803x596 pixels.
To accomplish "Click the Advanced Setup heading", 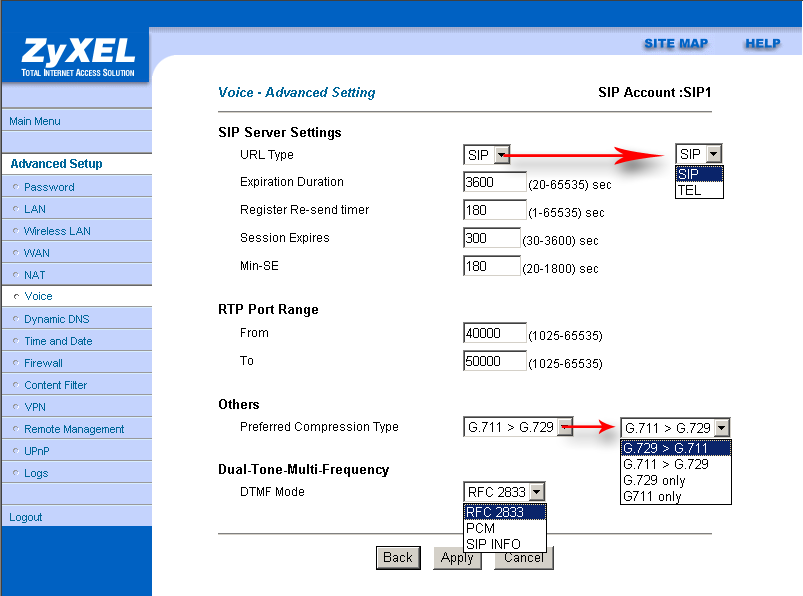I will coord(56,164).
